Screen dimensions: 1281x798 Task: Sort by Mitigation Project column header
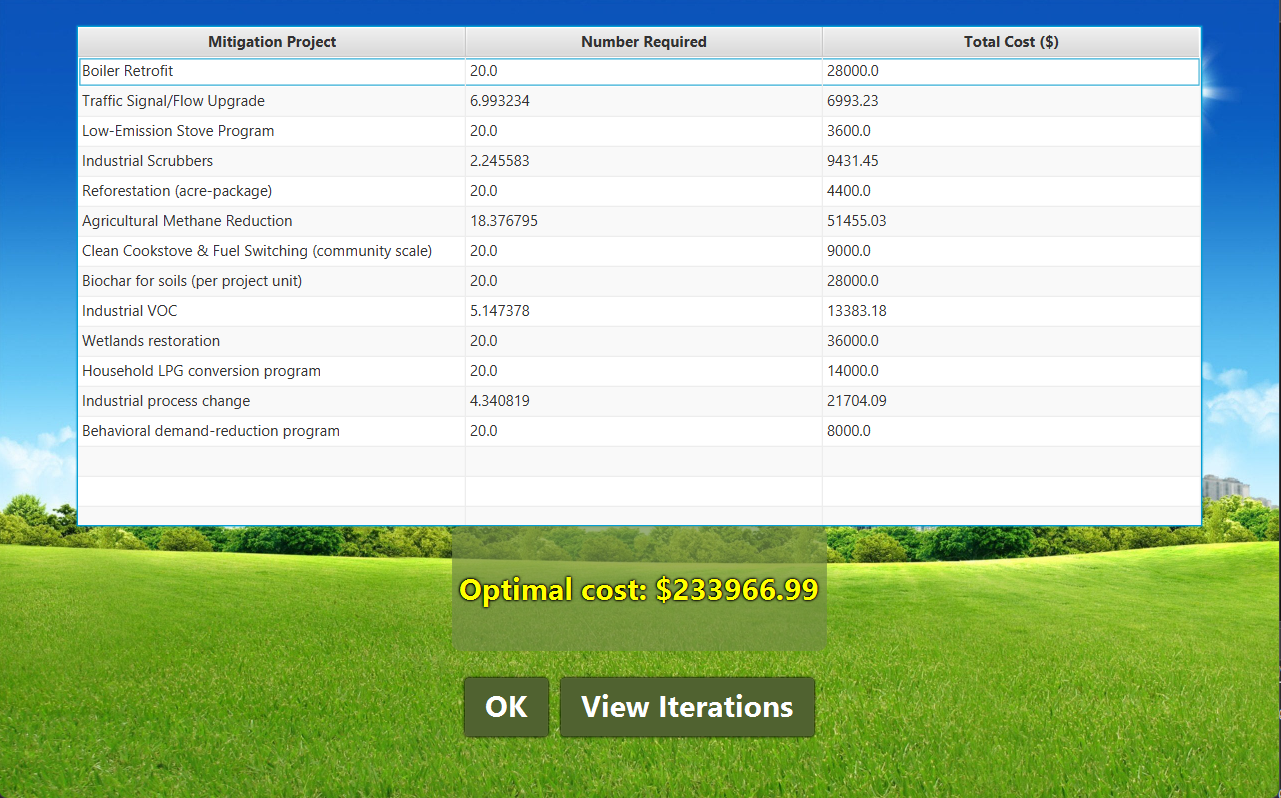pos(272,42)
